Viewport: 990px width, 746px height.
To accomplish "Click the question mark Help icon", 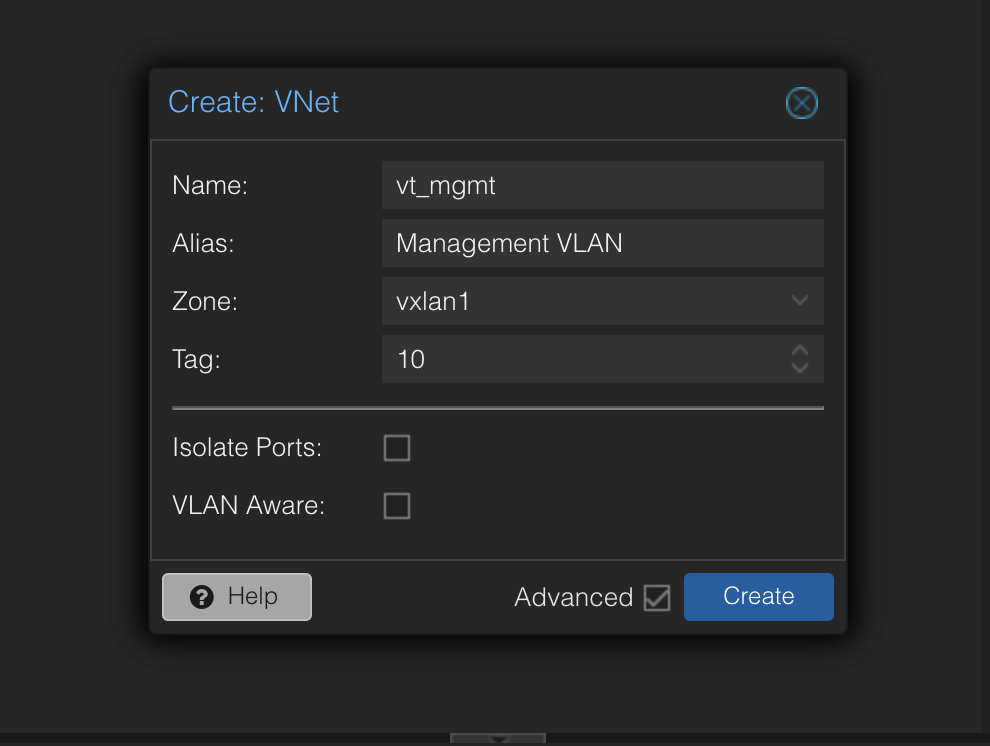I will click(202, 596).
